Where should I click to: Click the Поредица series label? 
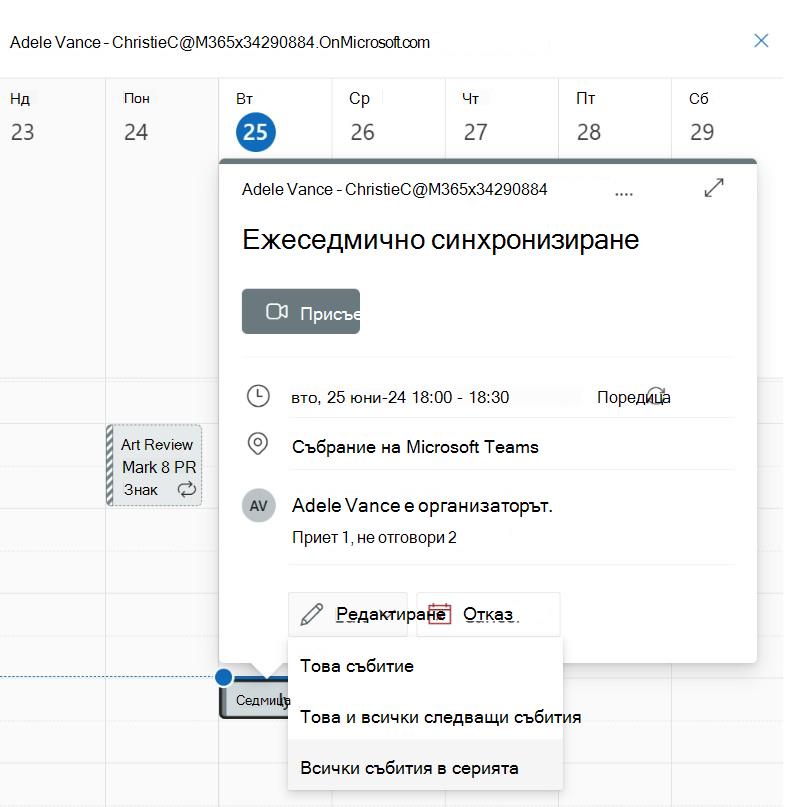[633, 397]
